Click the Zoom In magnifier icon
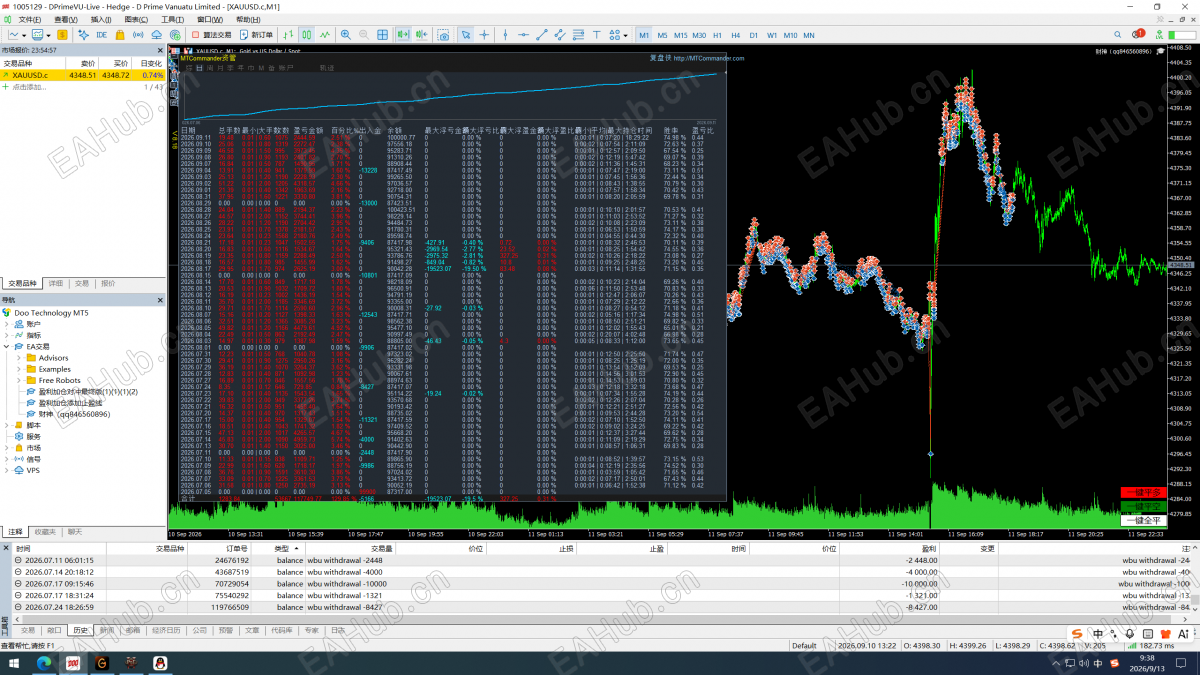This screenshot has width=1200, height=675. coord(346,35)
